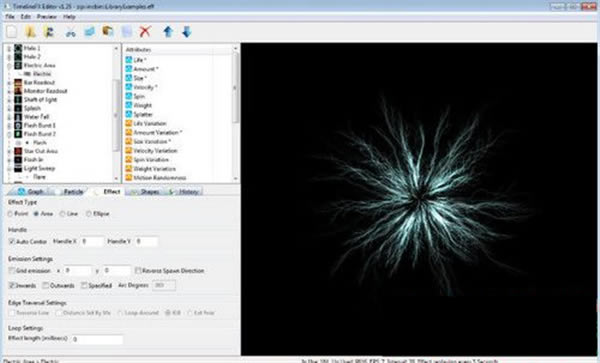
Task: Switch to the Shapes tab
Action: tap(145, 192)
